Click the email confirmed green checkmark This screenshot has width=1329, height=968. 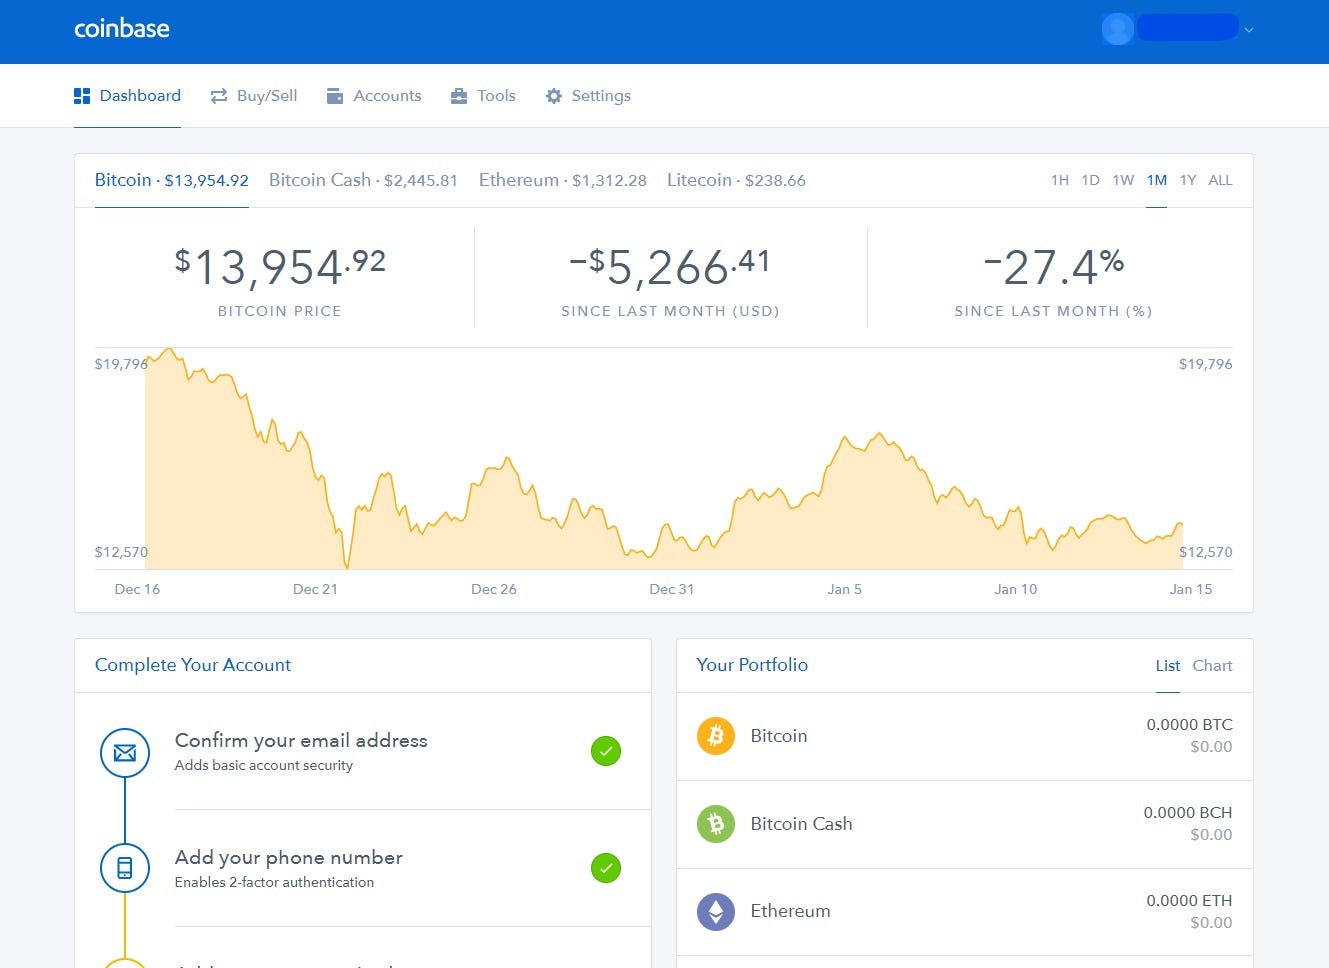pyautogui.click(x=606, y=751)
